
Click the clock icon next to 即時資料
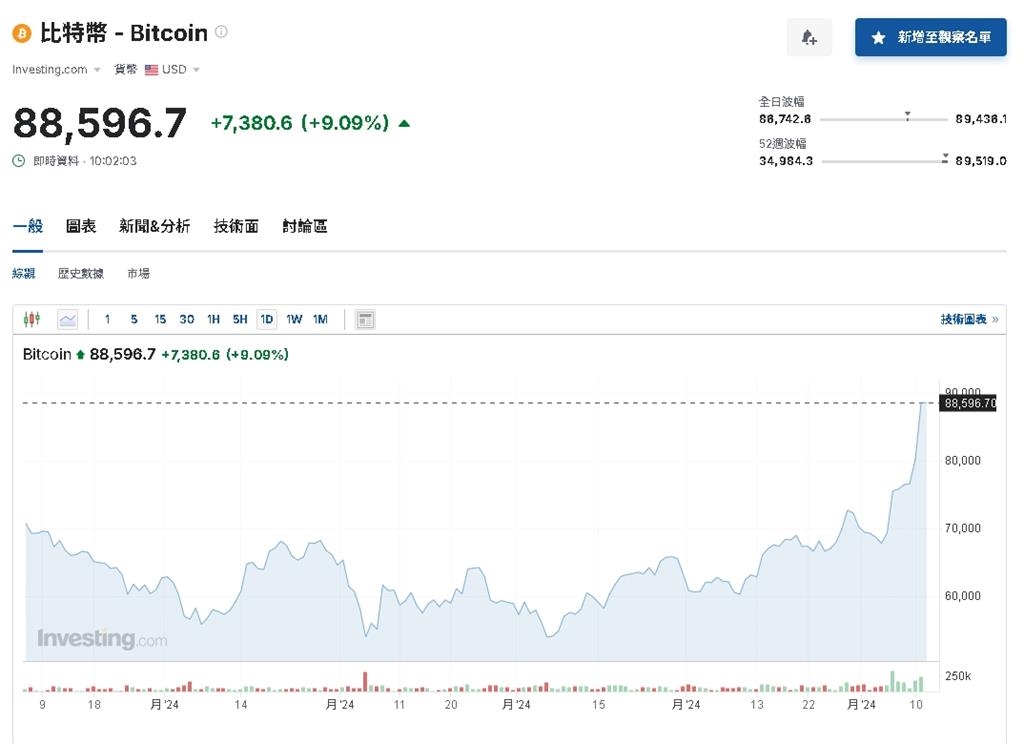point(17,160)
